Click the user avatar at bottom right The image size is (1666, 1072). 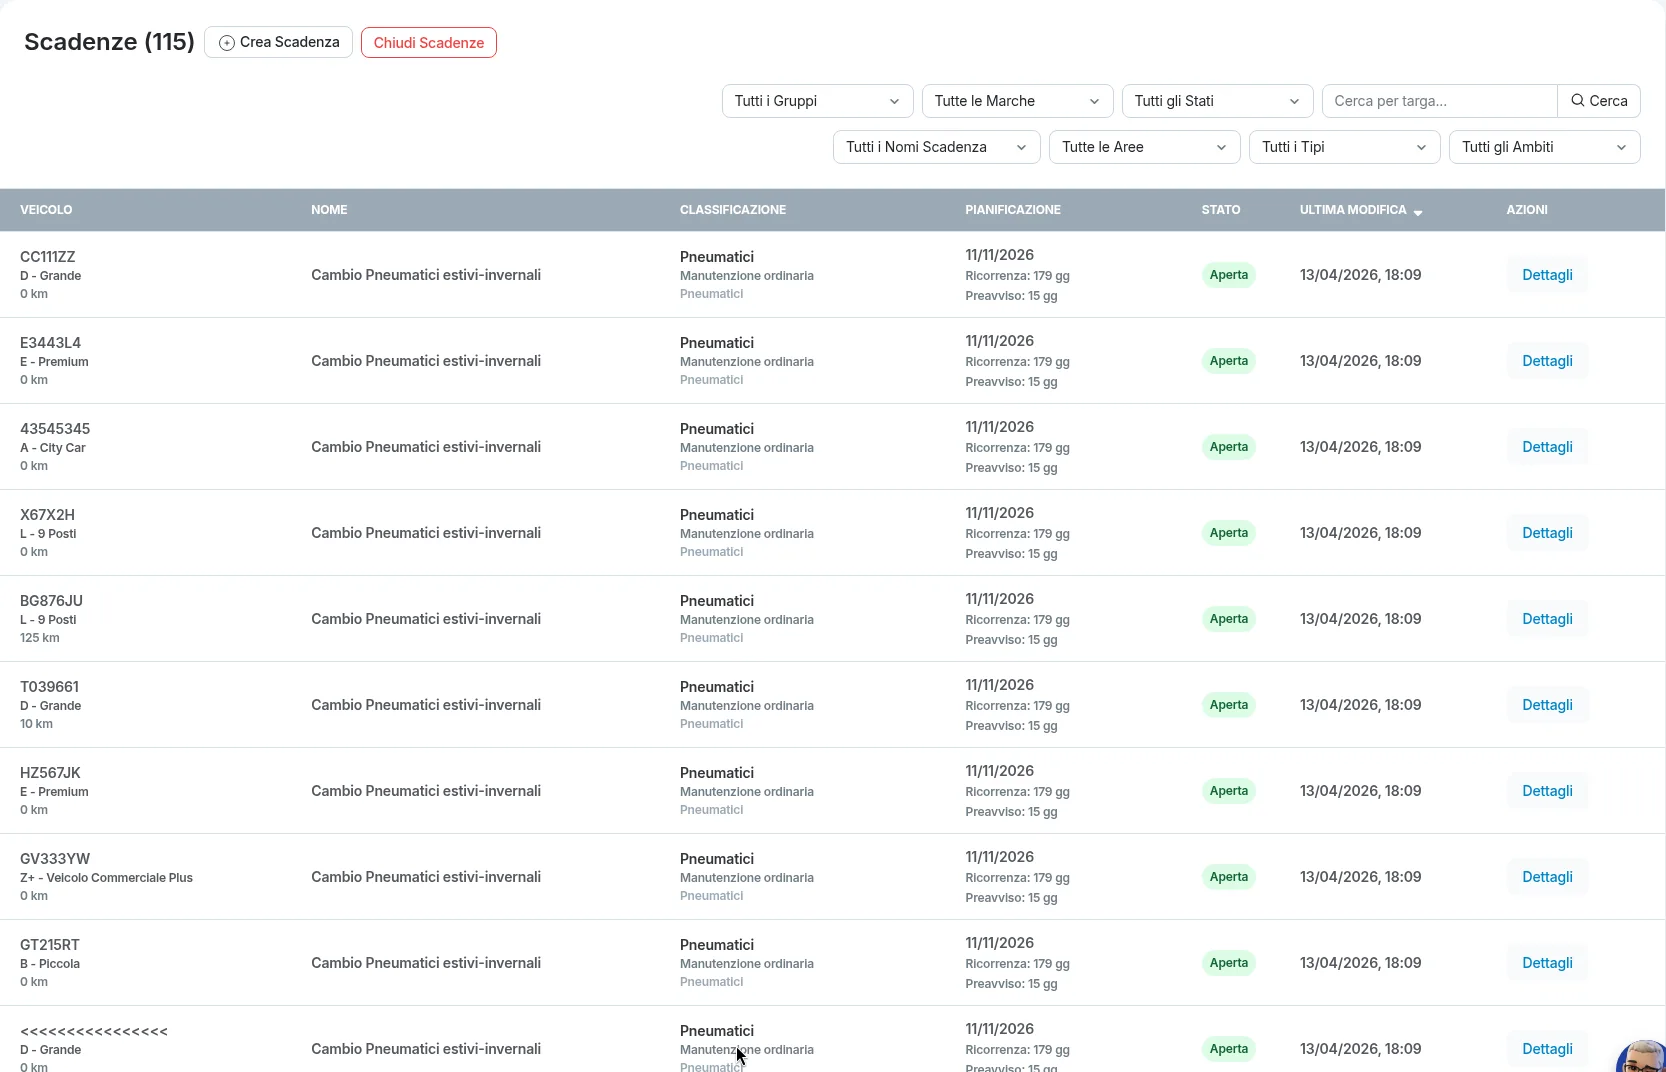(1642, 1056)
